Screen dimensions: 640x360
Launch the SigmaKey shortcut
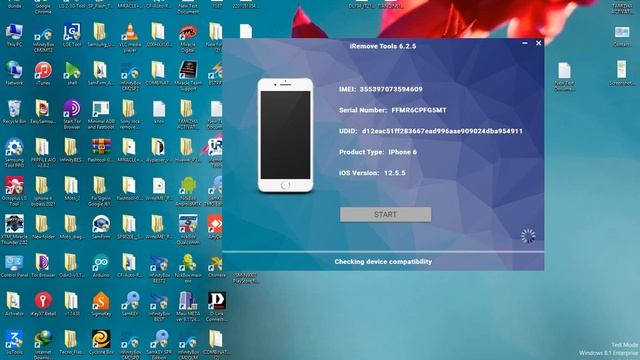101,304
